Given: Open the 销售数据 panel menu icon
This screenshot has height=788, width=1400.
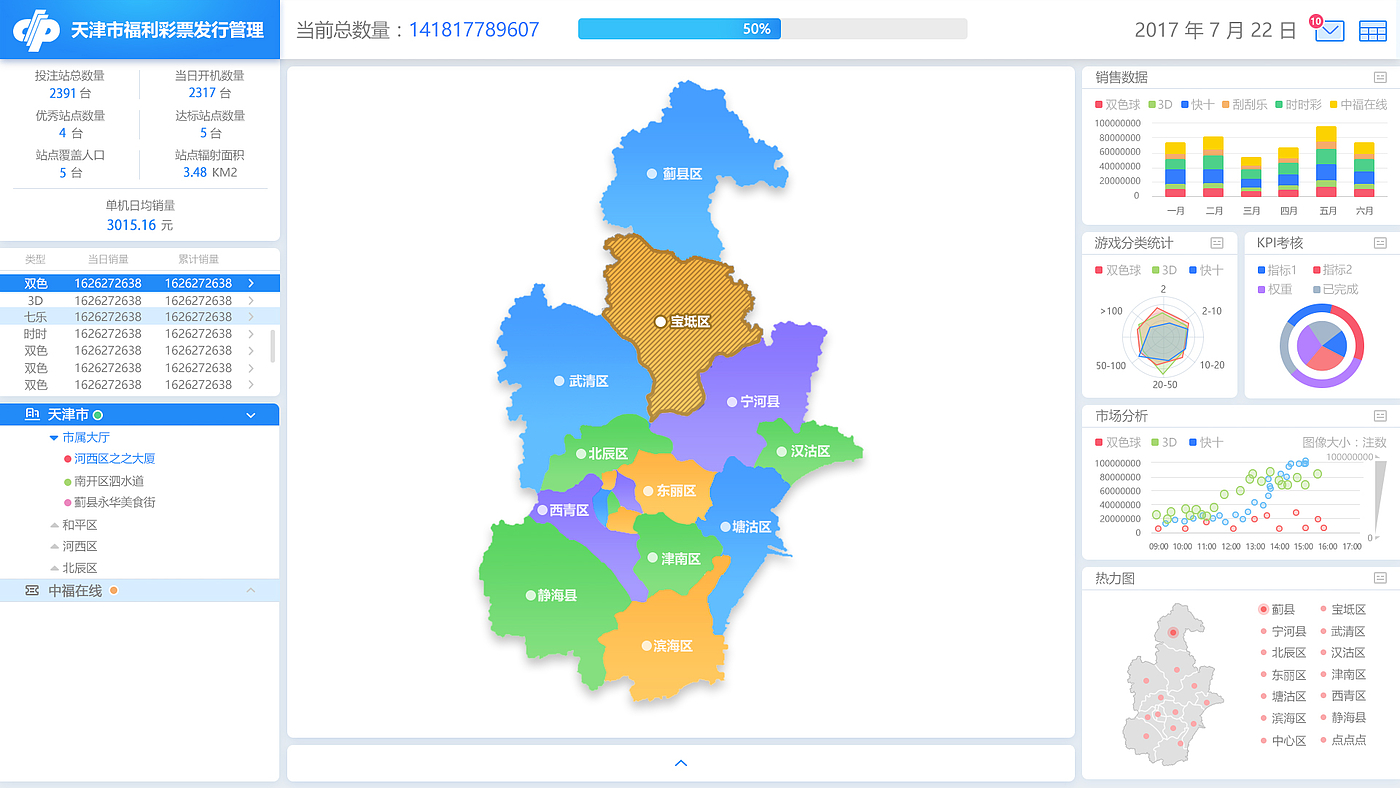Looking at the screenshot, I should tap(1380, 77).
